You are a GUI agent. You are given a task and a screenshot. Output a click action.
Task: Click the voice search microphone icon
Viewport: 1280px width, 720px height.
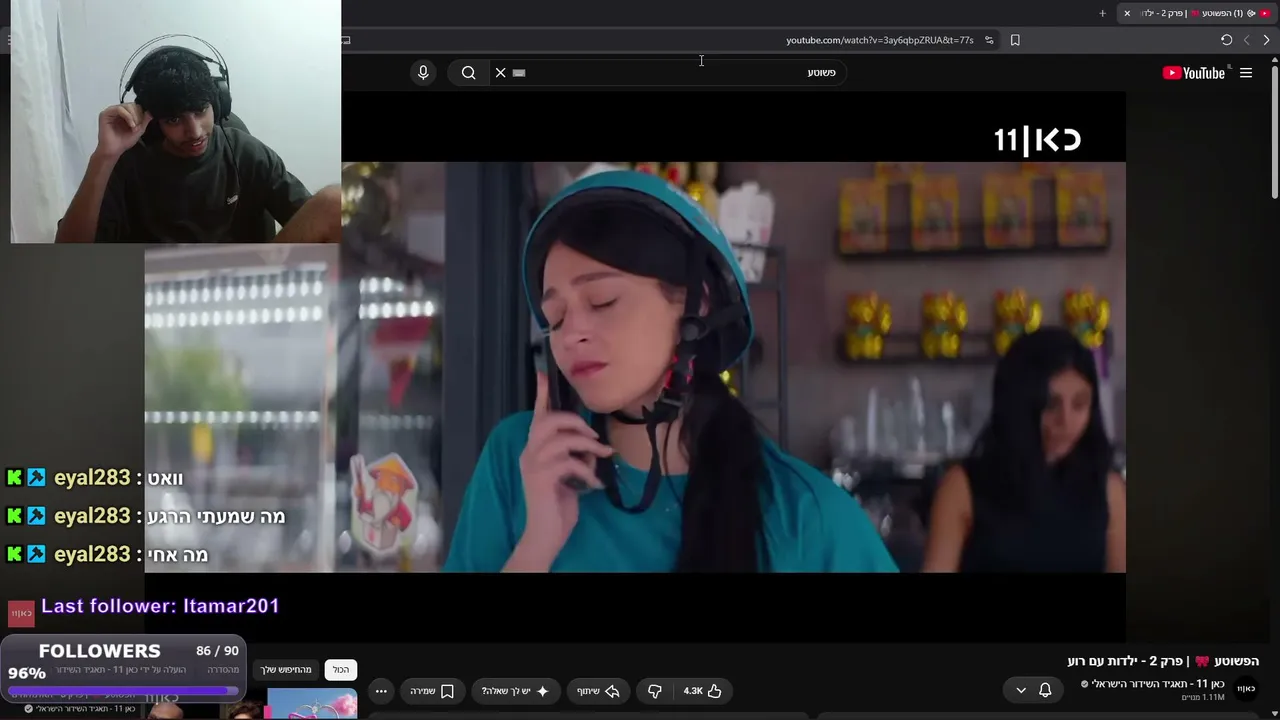click(423, 72)
